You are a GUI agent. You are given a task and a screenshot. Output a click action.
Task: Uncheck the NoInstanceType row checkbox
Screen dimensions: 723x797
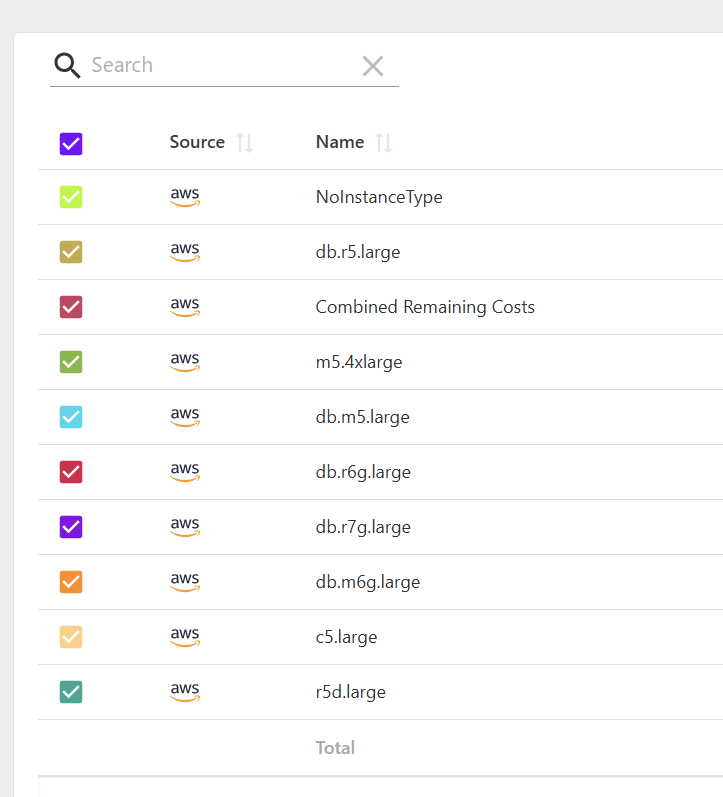[x=71, y=198]
